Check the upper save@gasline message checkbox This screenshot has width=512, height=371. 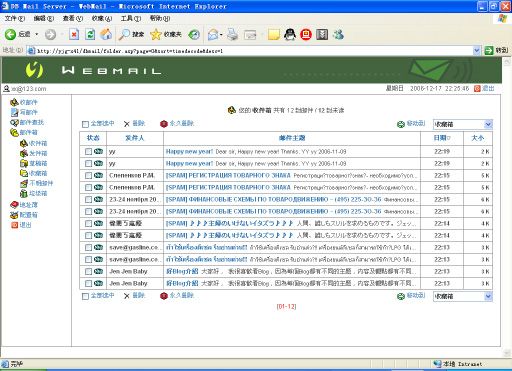click(88, 248)
